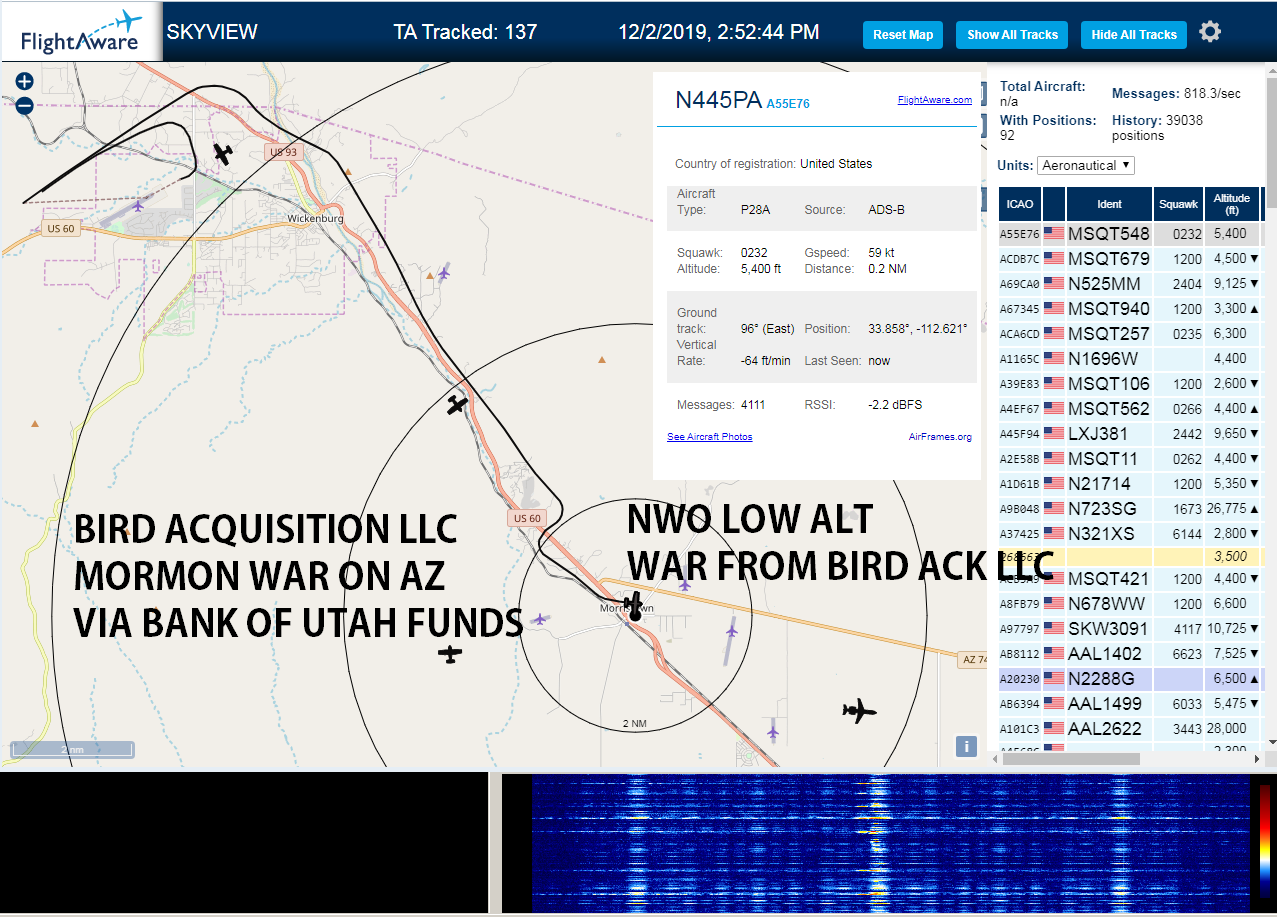Click the horizontal table scrollbar thumb

[1071, 759]
